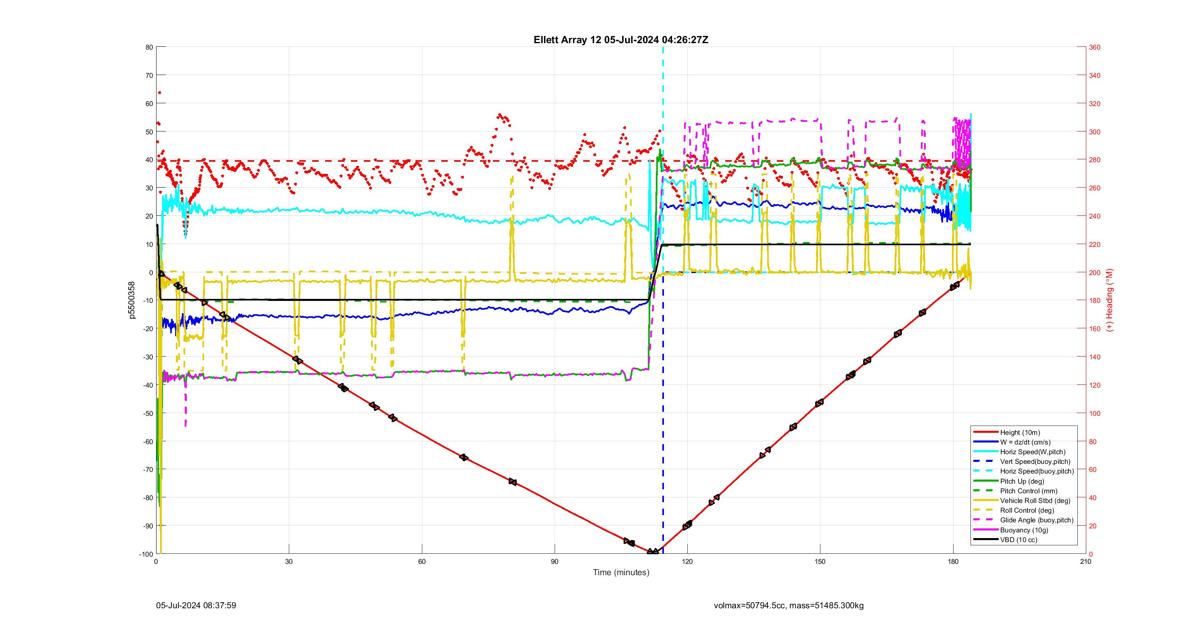
Task: Click the '(+) Heading (°M)' right axis label
Action: pyautogui.click(x=1109, y=300)
